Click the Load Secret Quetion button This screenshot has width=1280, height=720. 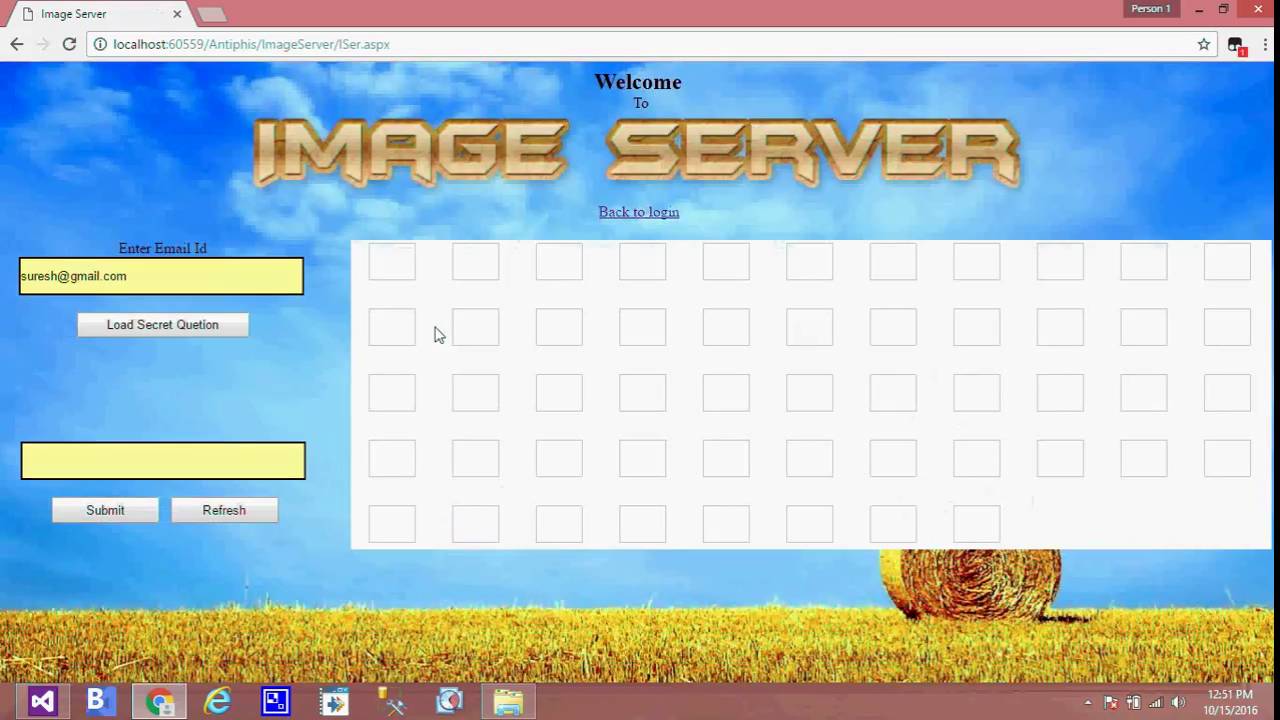pyautogui.click(x=163, y=324)
